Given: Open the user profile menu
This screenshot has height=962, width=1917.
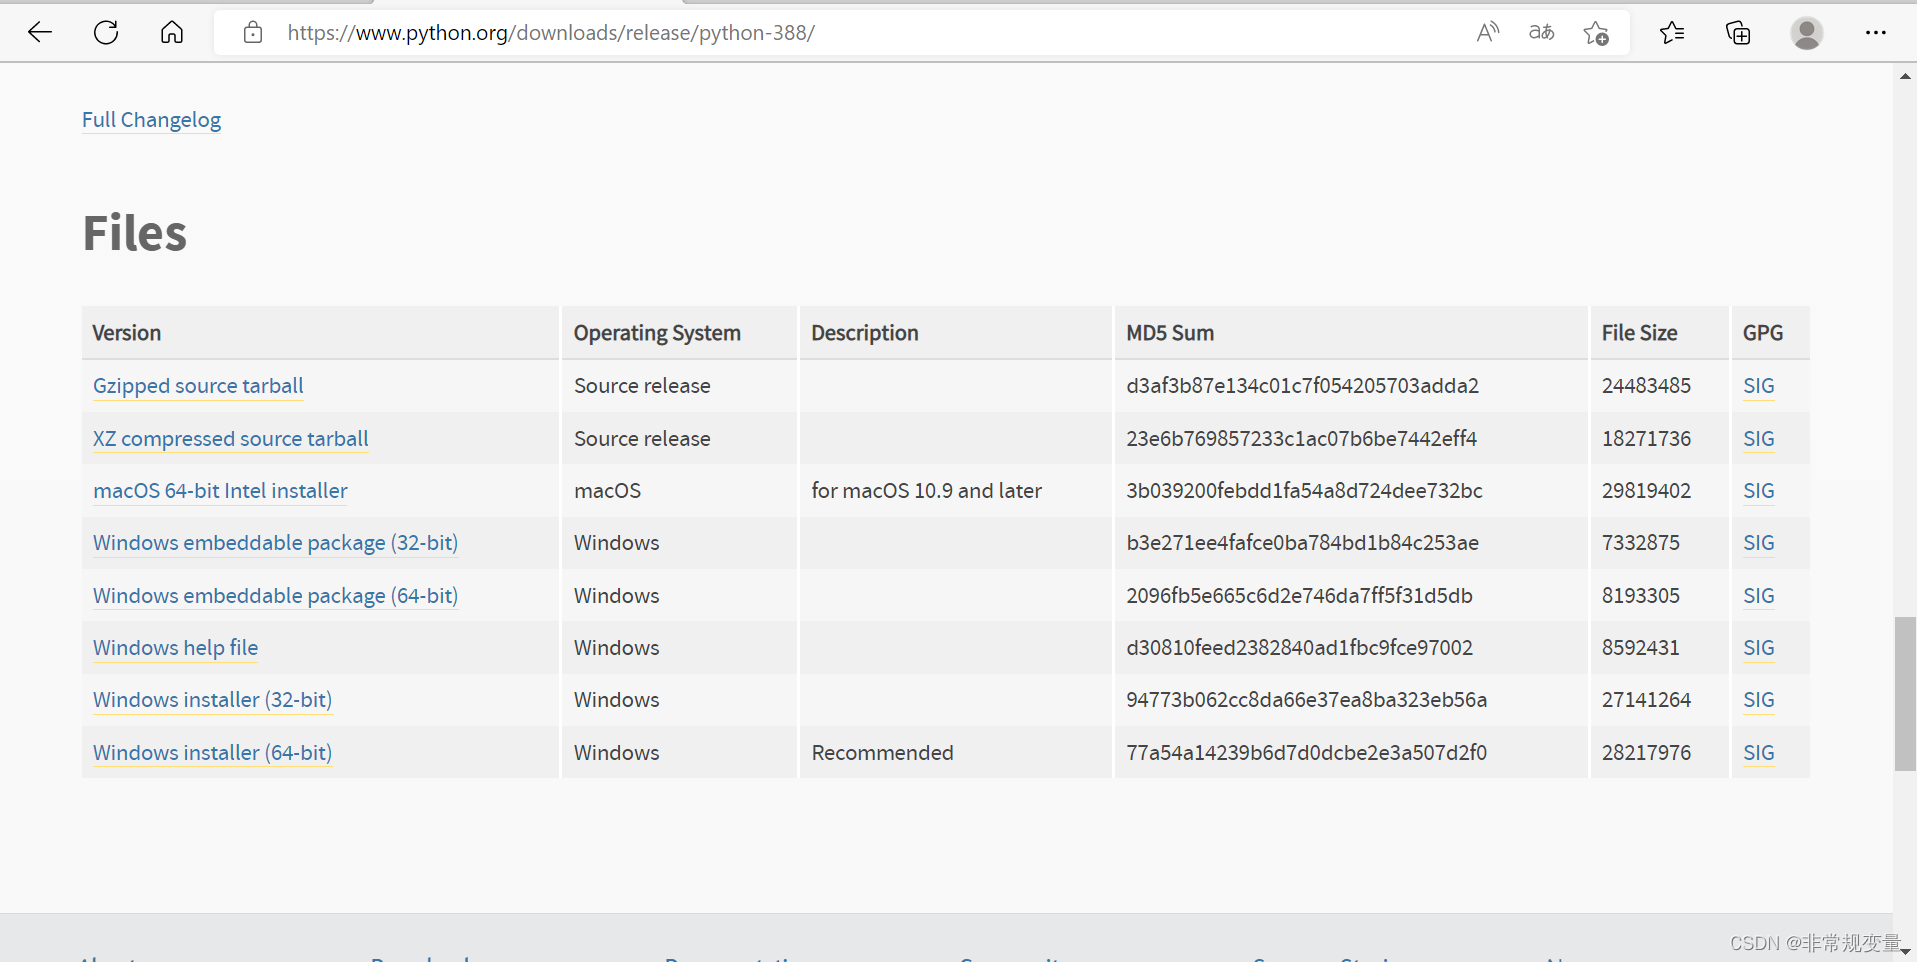Looking at the screenshot, I should [x=1806, y=33].
